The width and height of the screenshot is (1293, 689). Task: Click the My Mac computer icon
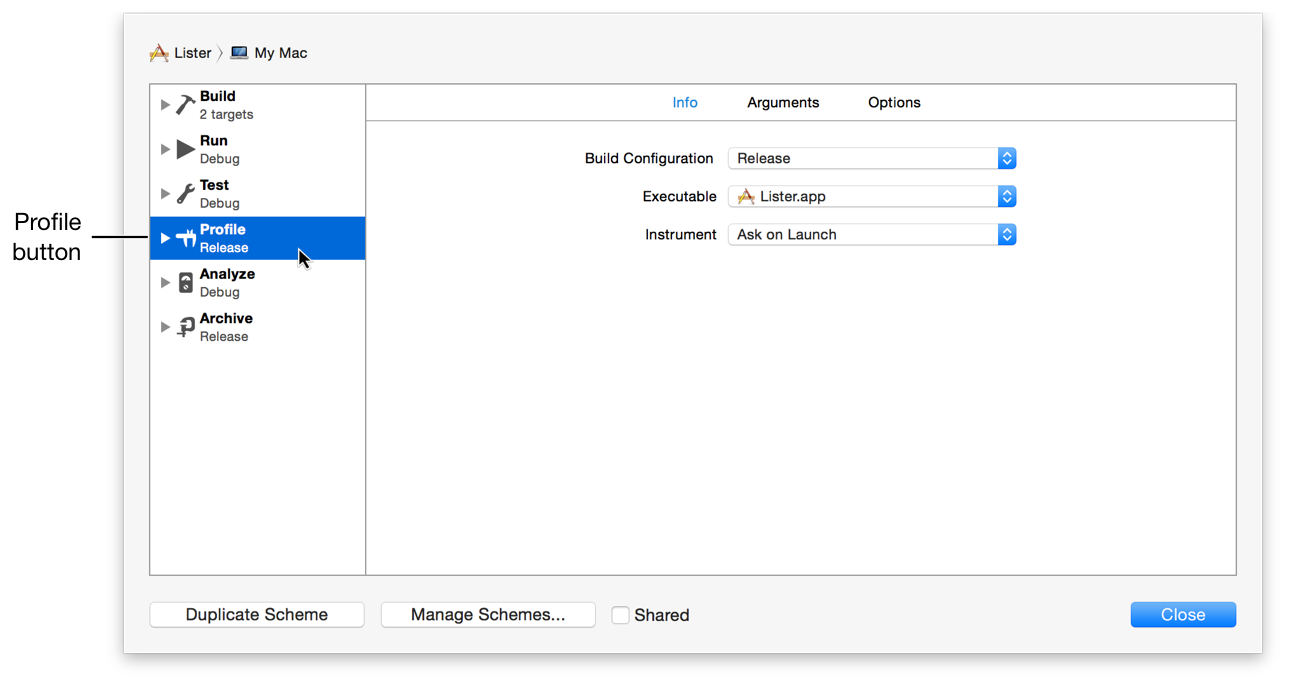pyautogui.click(x=239, y=53)
